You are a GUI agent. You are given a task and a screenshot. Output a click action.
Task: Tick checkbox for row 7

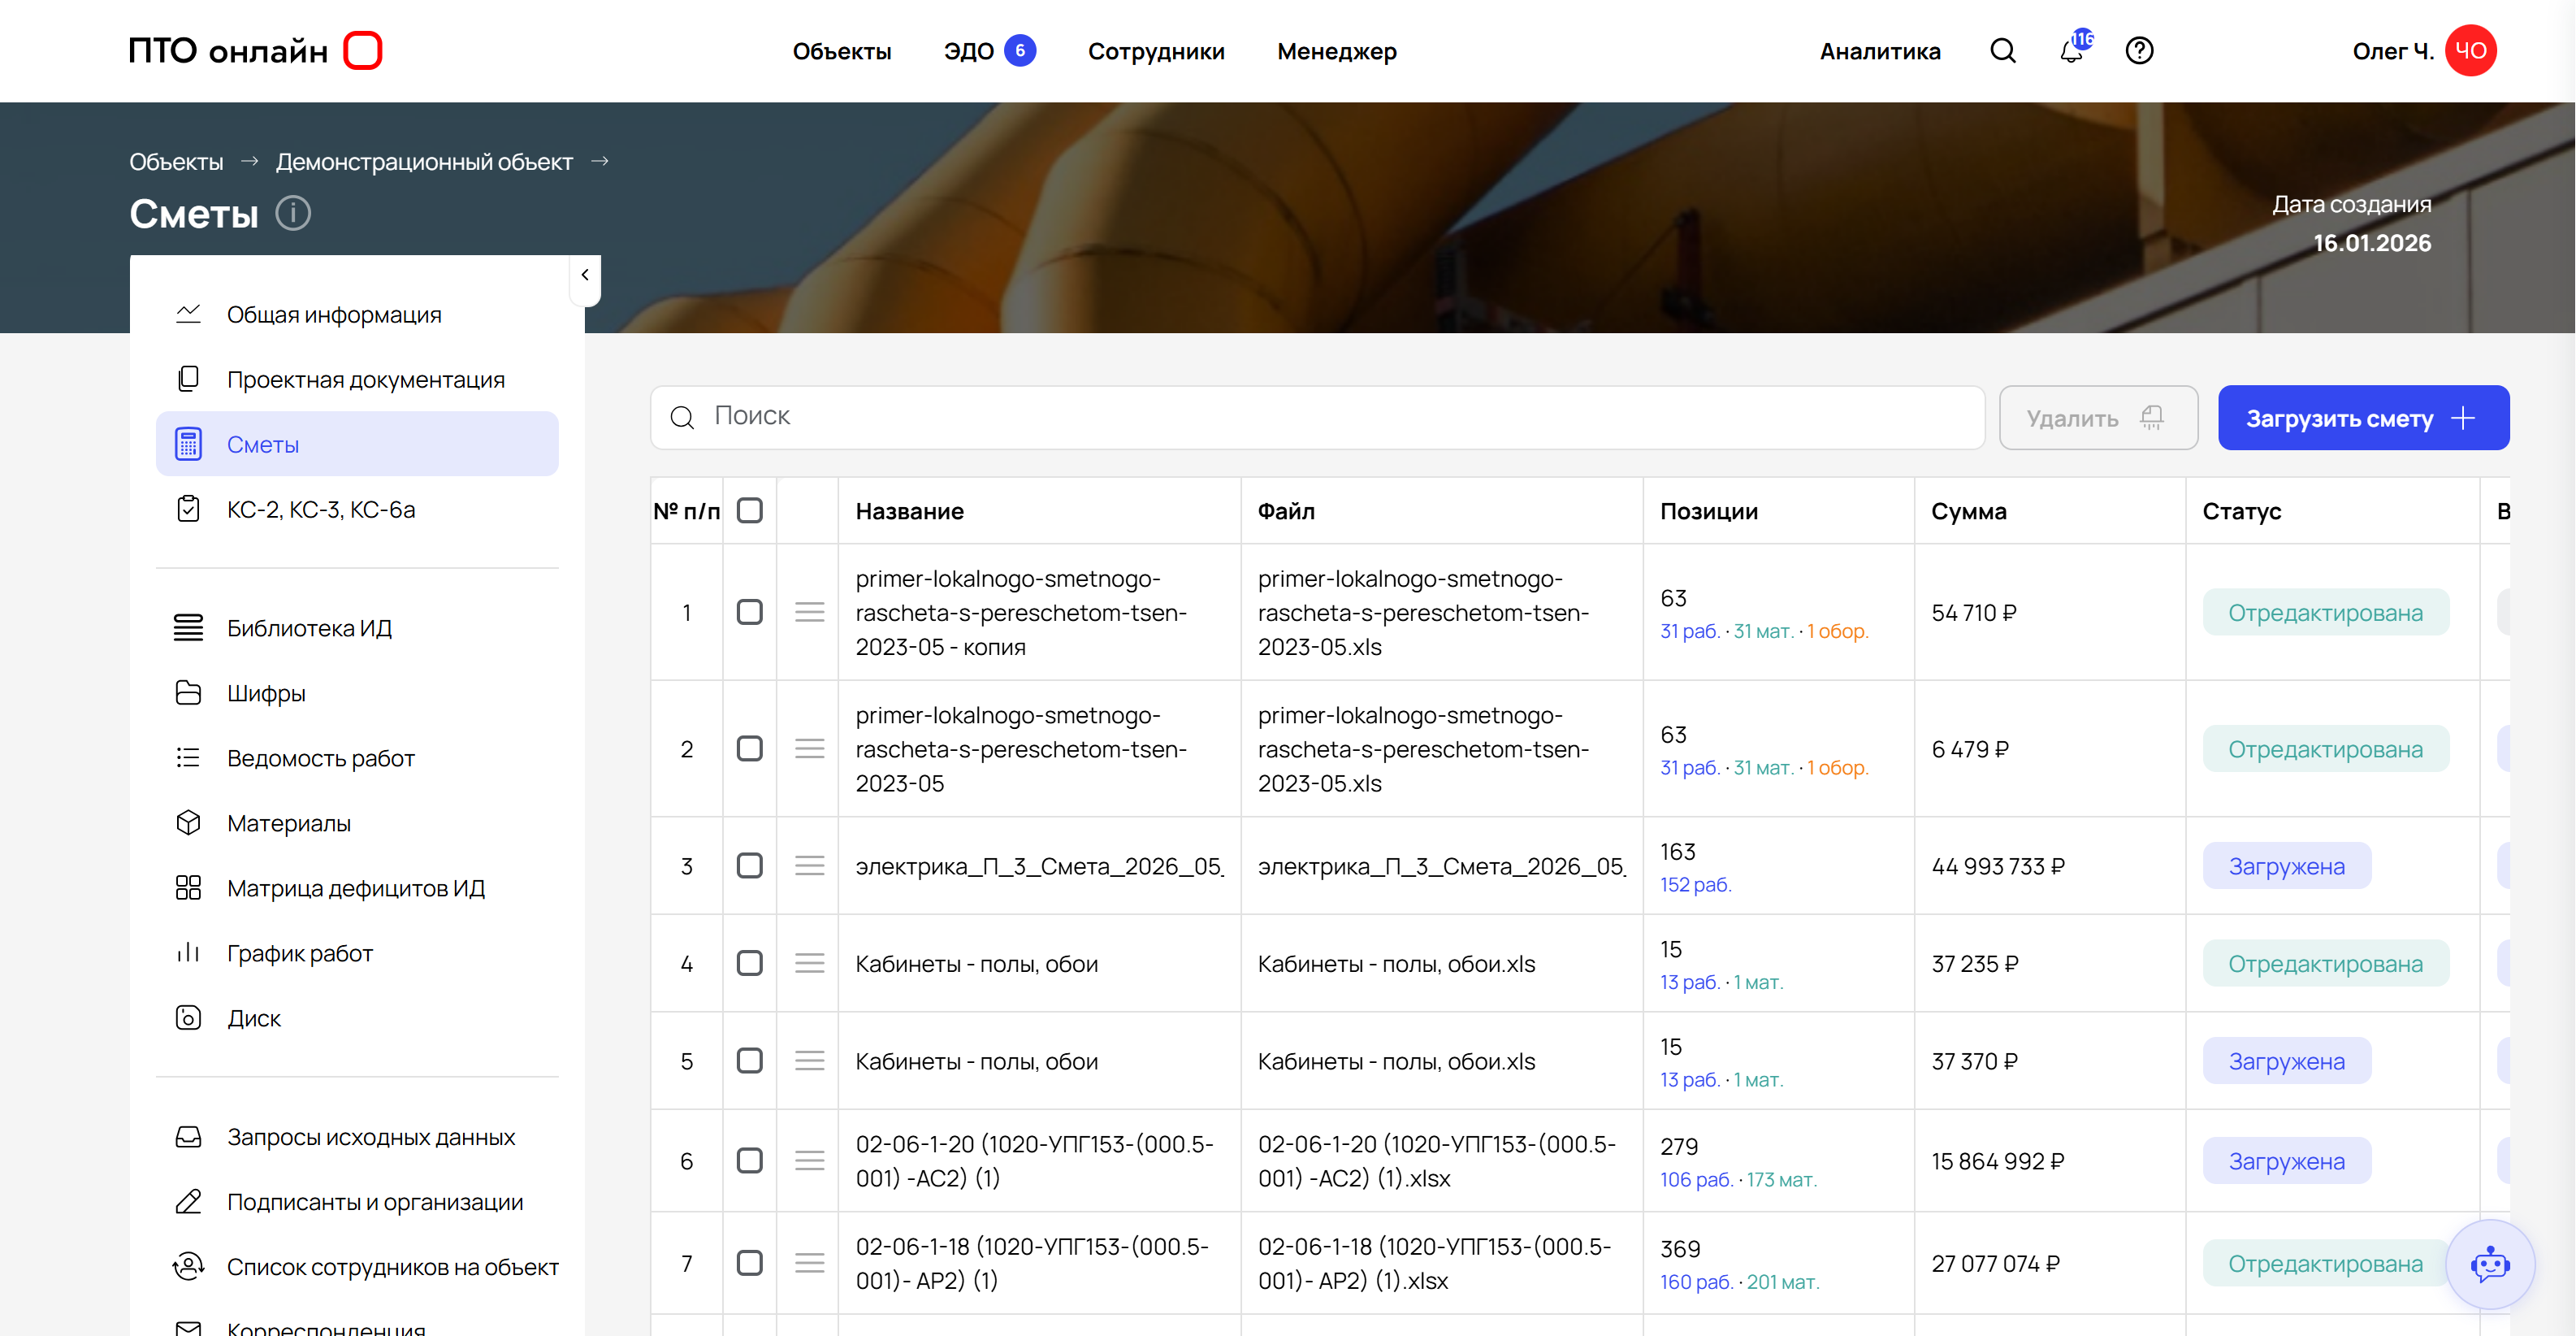[749, 1263]
